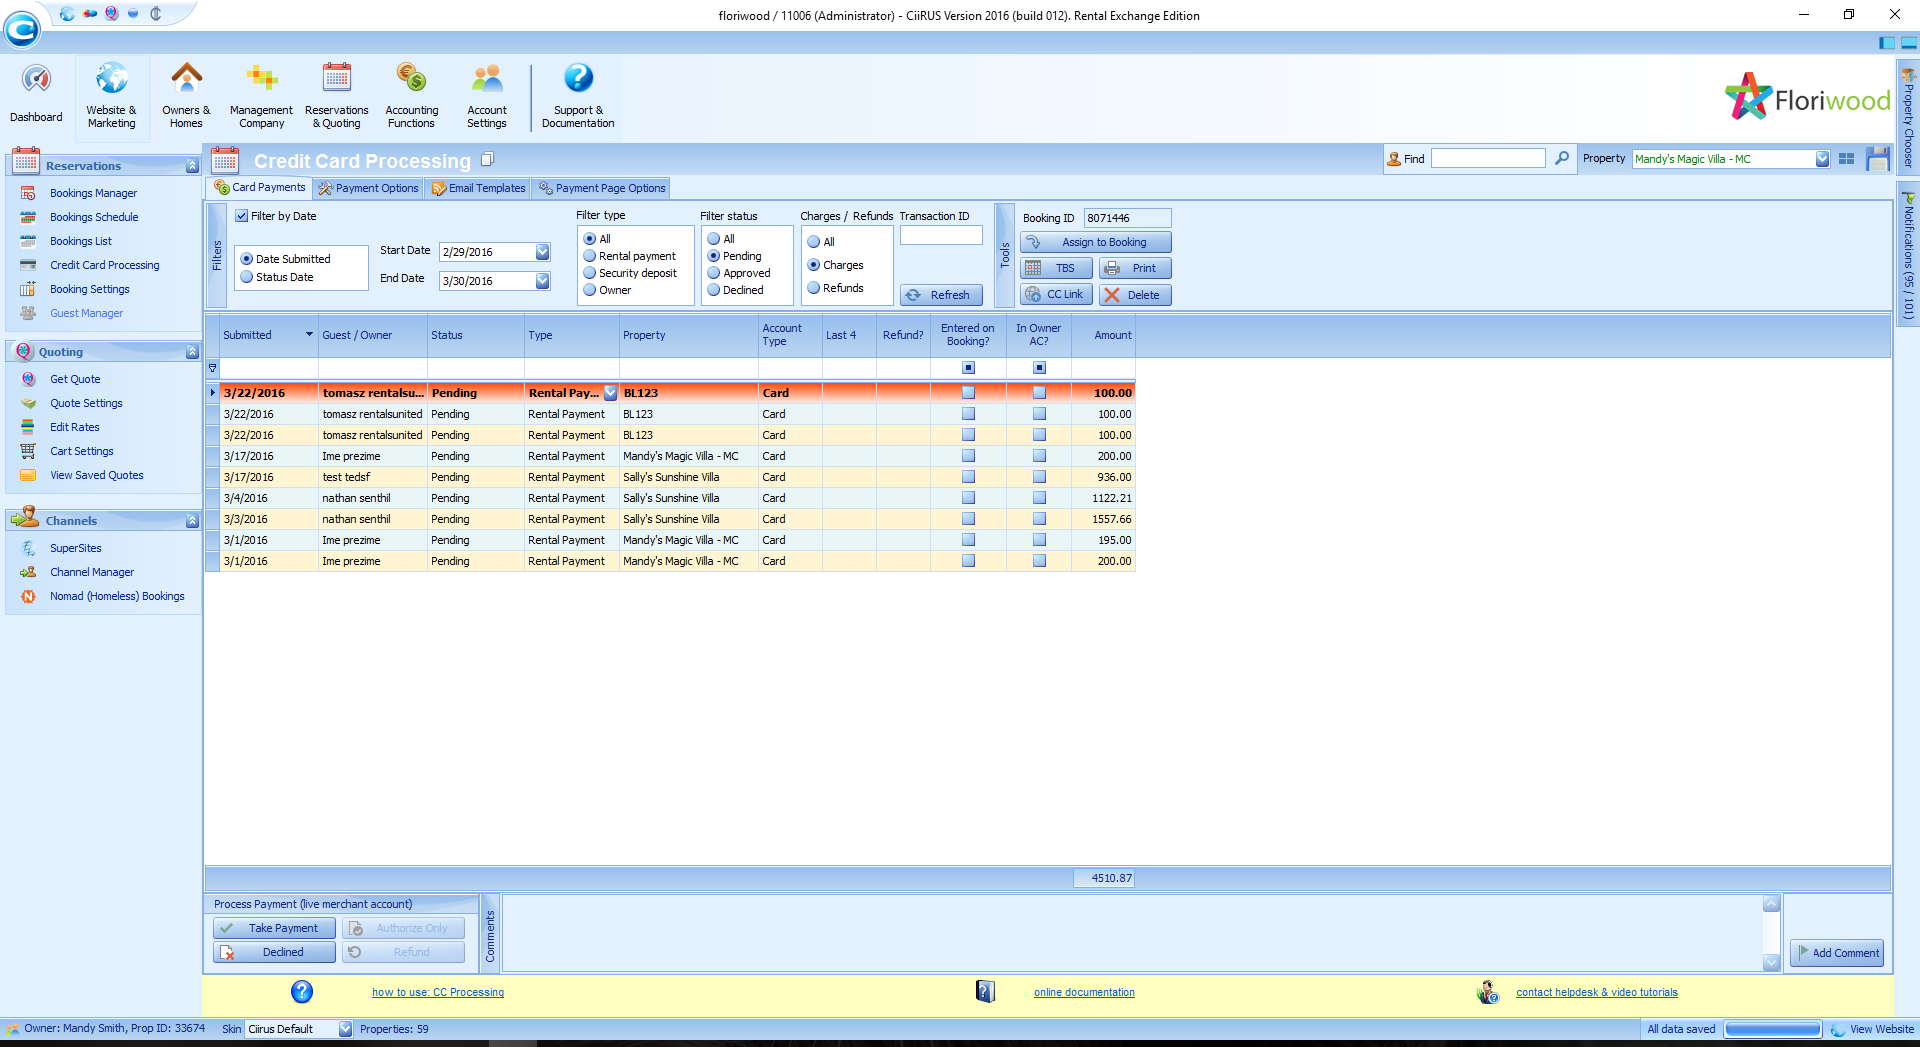Viewport: 1920px width, 1047px height.
Task: Click the Find magnifier search icon
Action: coord(1562,158)
